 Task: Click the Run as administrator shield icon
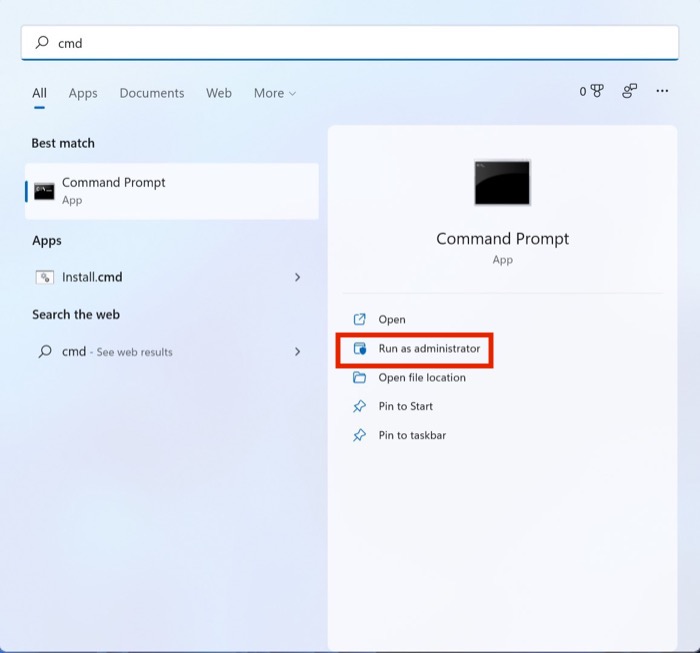click(360, 349)
